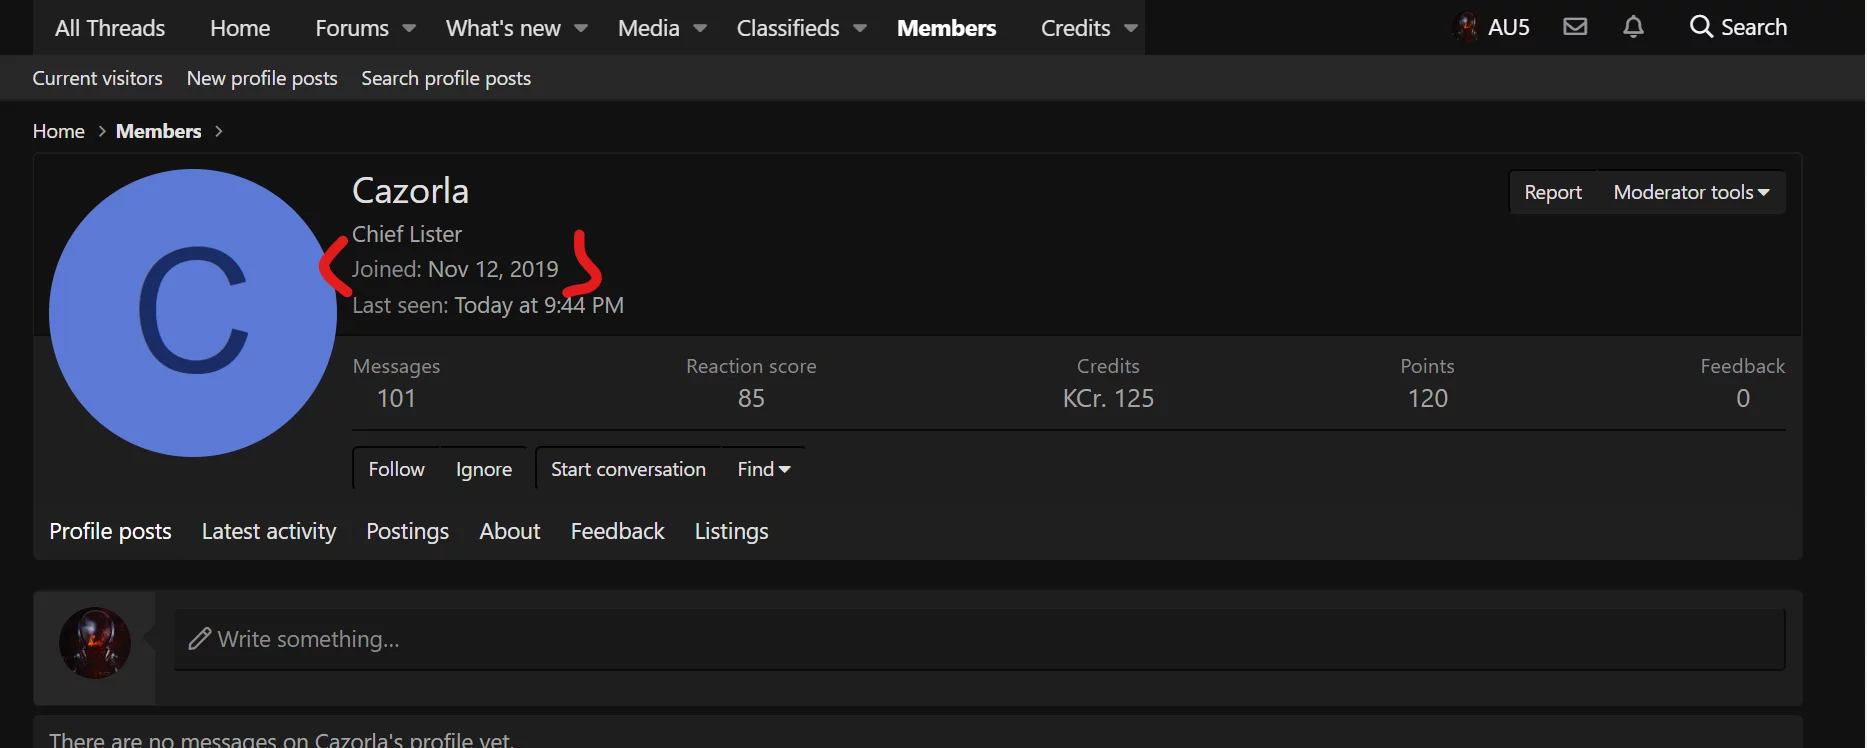The image size is (1867, 748).
Task: Expand the What's new dropdown arrow
Action: click(x=581, y=28)
